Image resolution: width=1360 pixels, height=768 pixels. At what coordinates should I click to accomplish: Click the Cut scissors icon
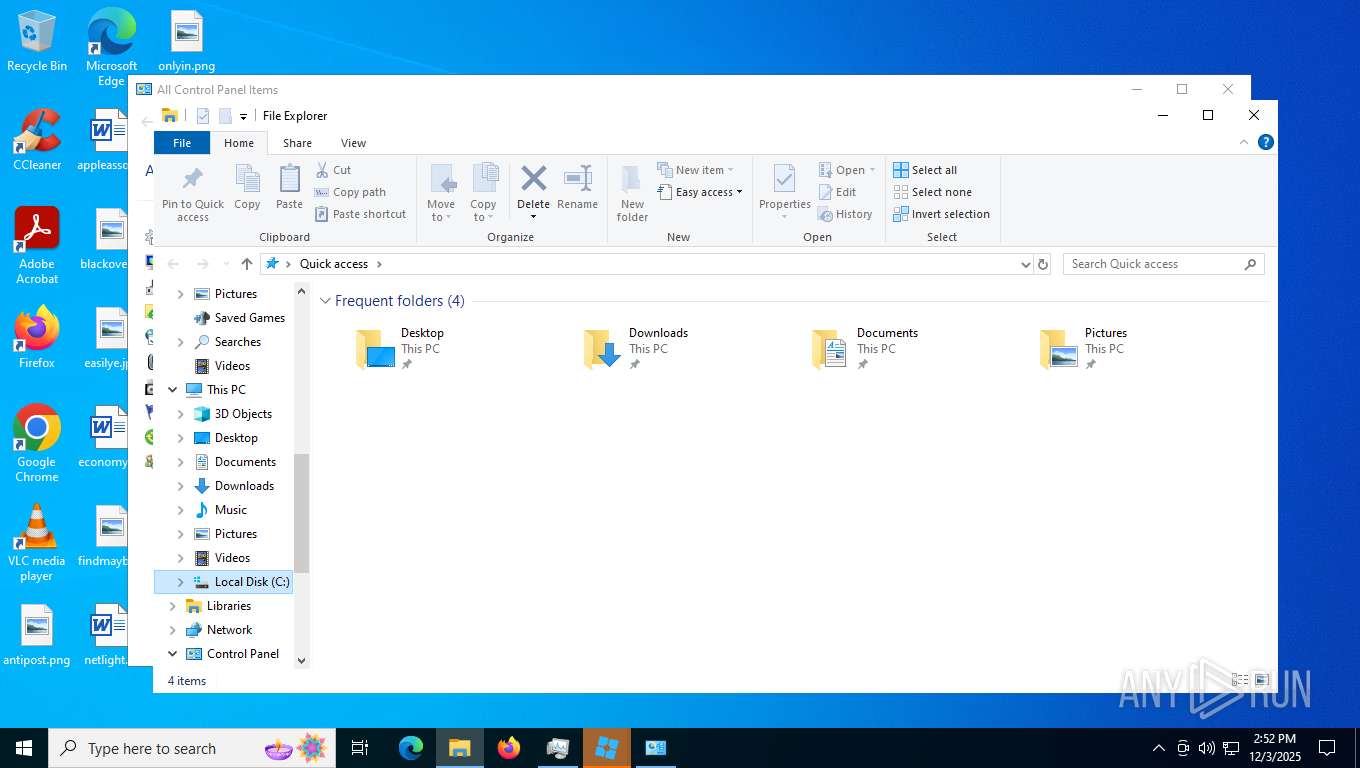[322, 170]
